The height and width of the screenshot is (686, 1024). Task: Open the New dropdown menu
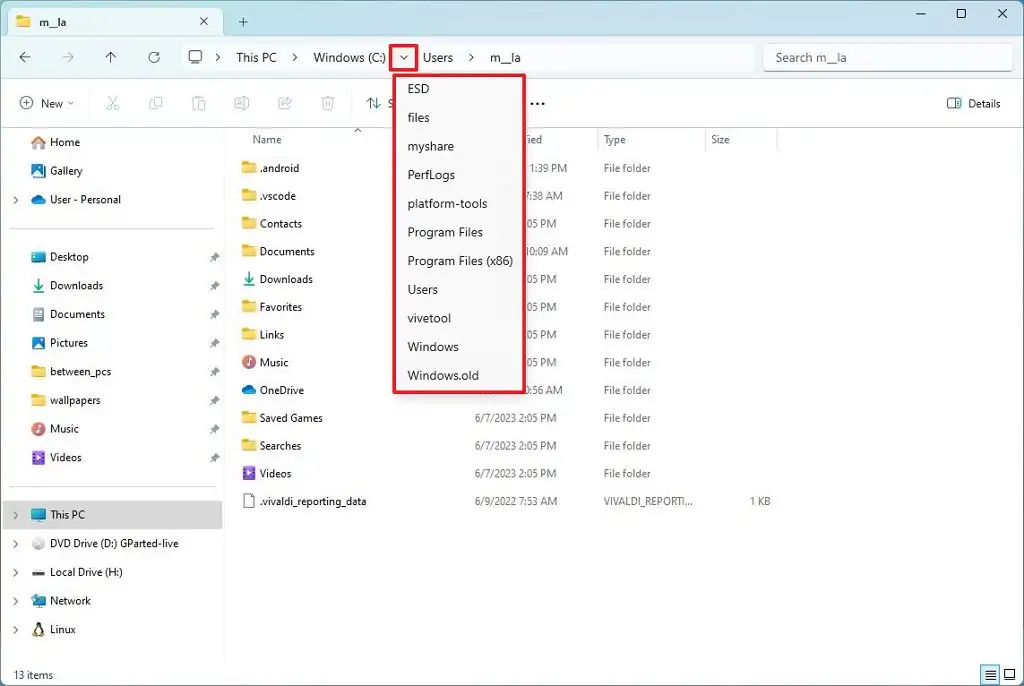[x=46, y=103]
